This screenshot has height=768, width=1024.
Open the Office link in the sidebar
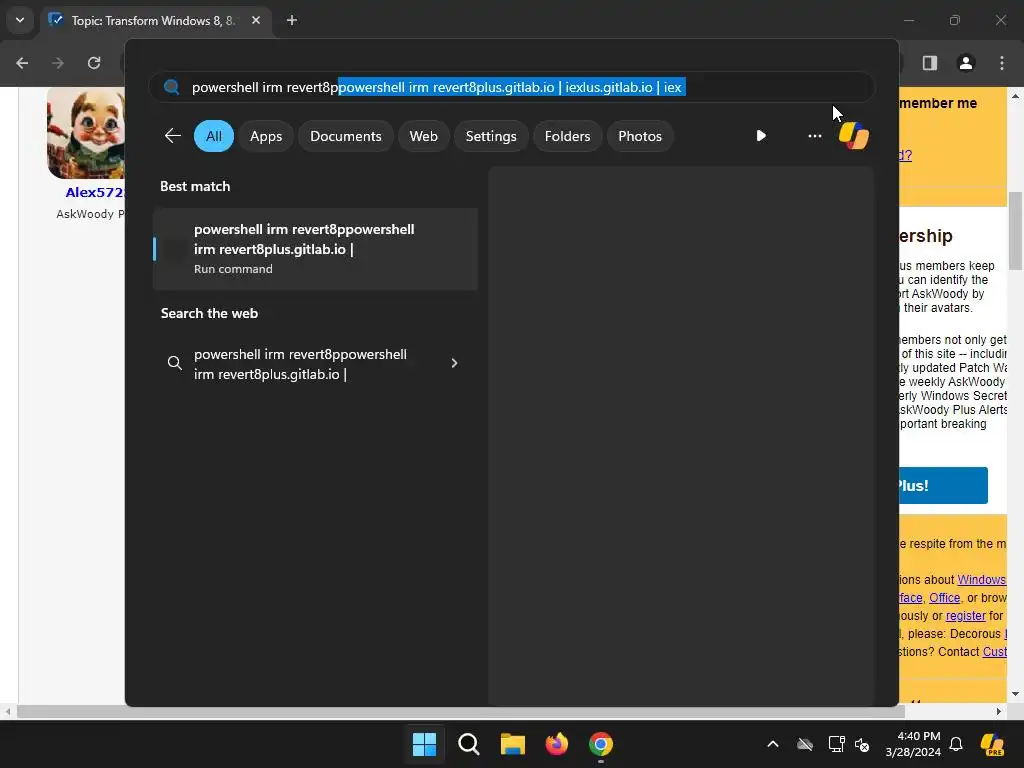944,598
